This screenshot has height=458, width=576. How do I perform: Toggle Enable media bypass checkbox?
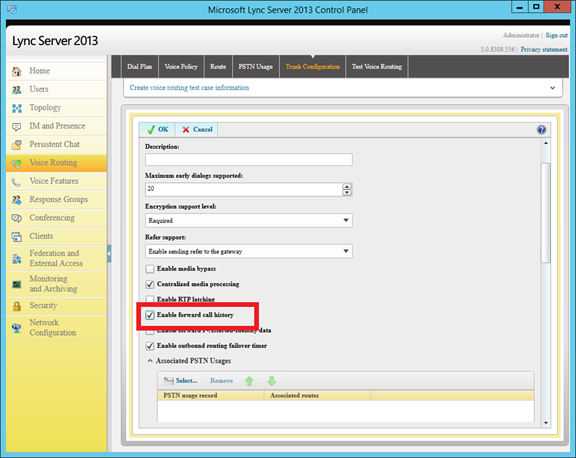point(150,269)
